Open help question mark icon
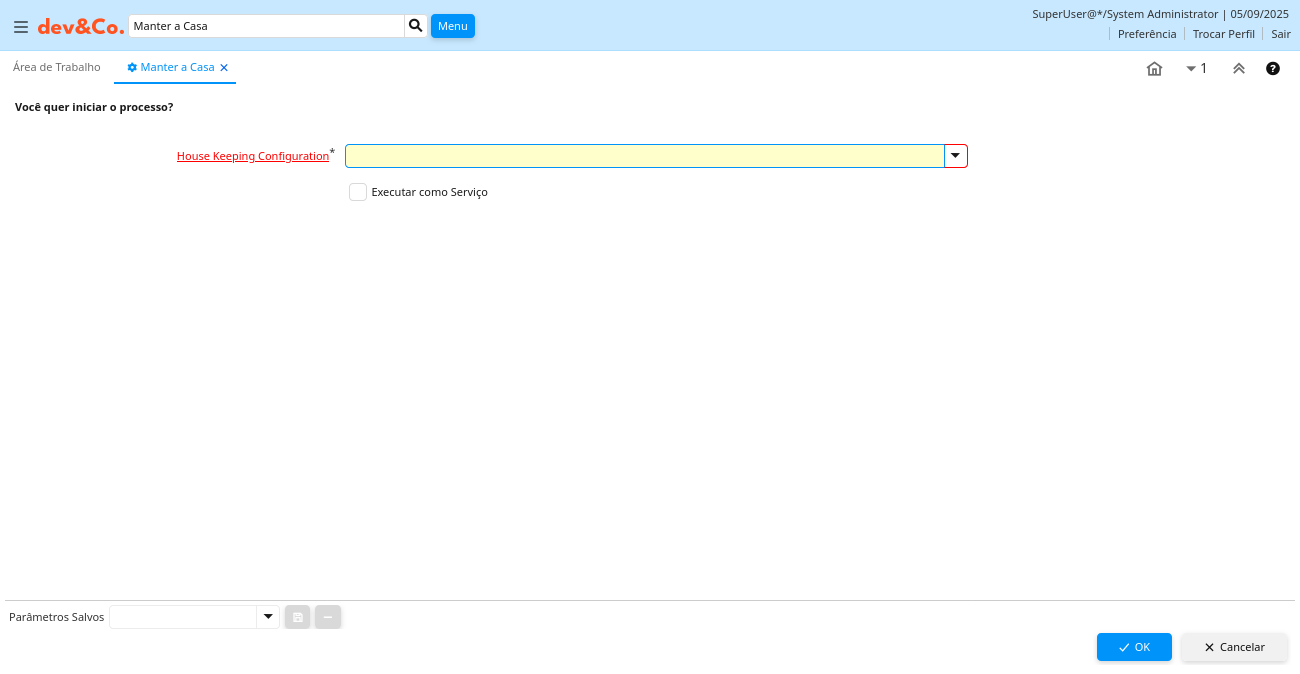 (1273, 69)
